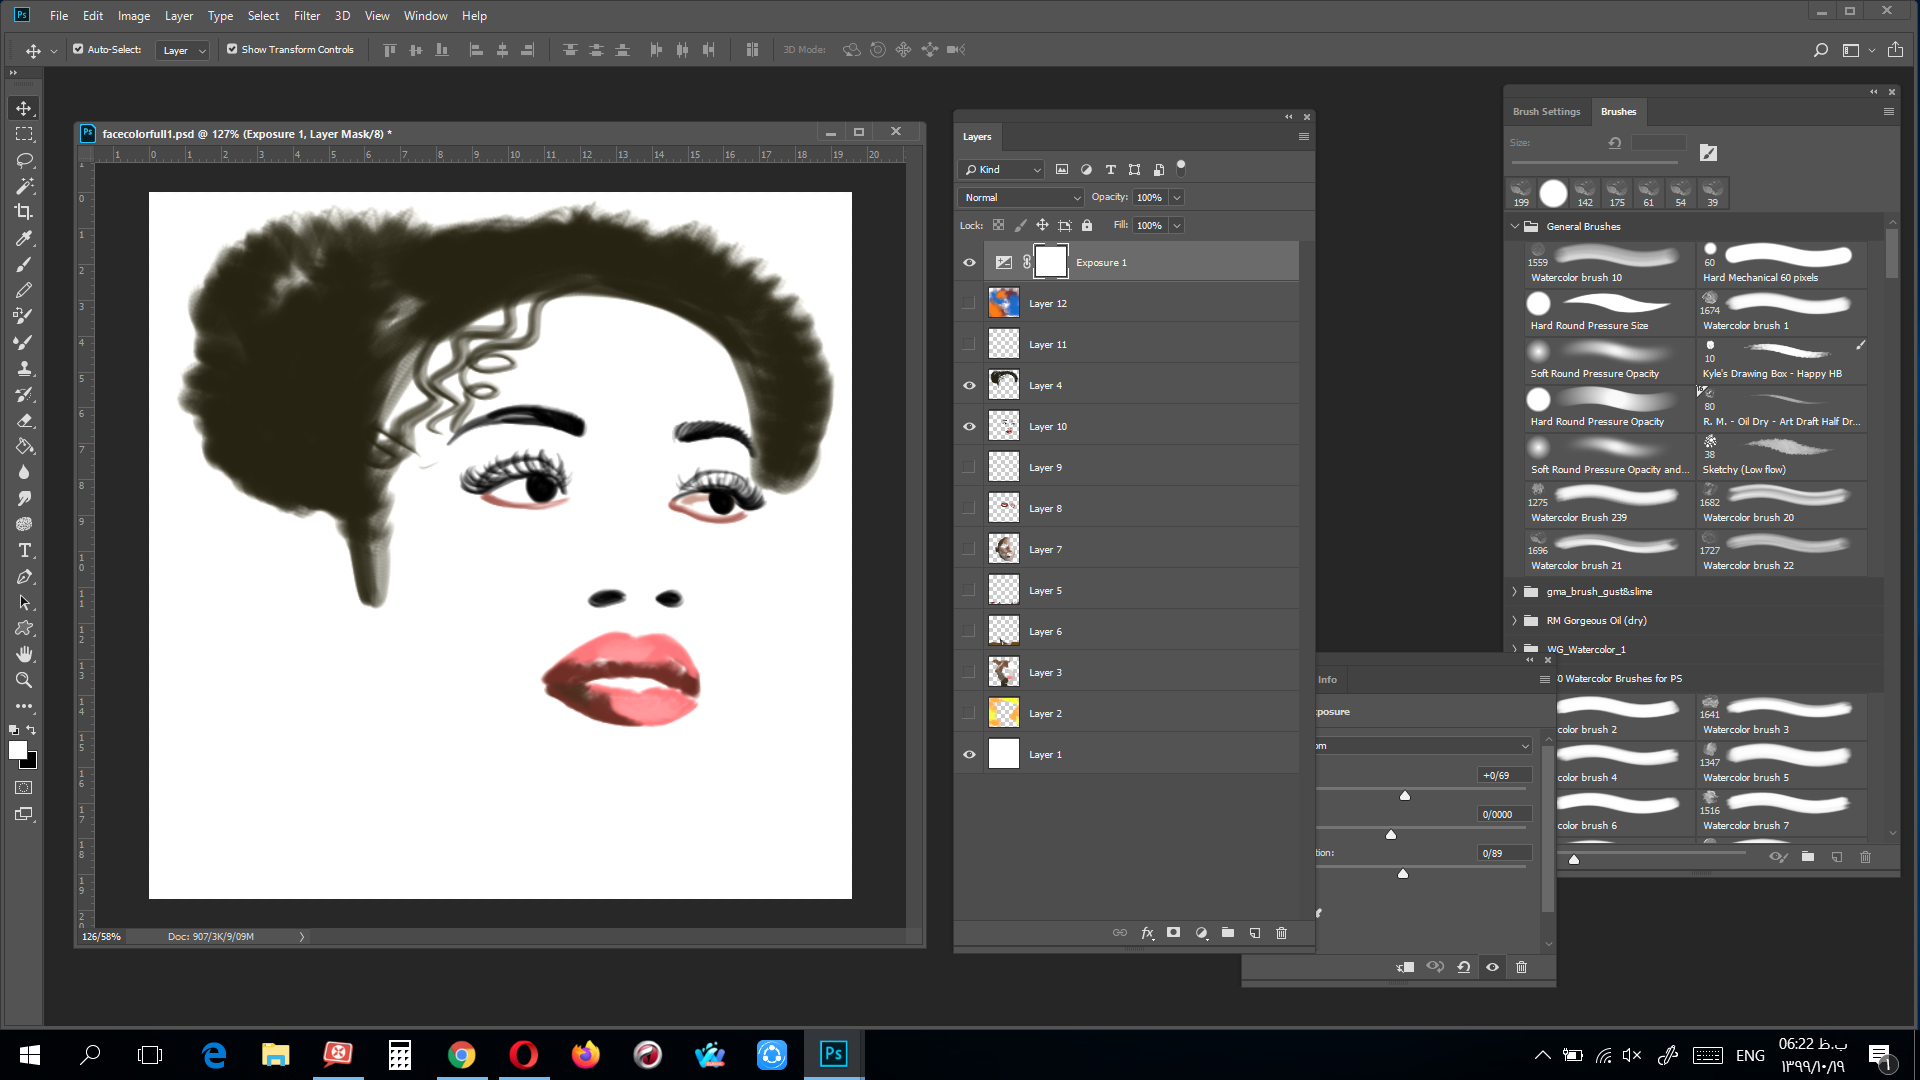Viewport: 1920px width, 1080px height.
Task: Delete layer using Layers trash icon
Action: (x=1282, y=933)
